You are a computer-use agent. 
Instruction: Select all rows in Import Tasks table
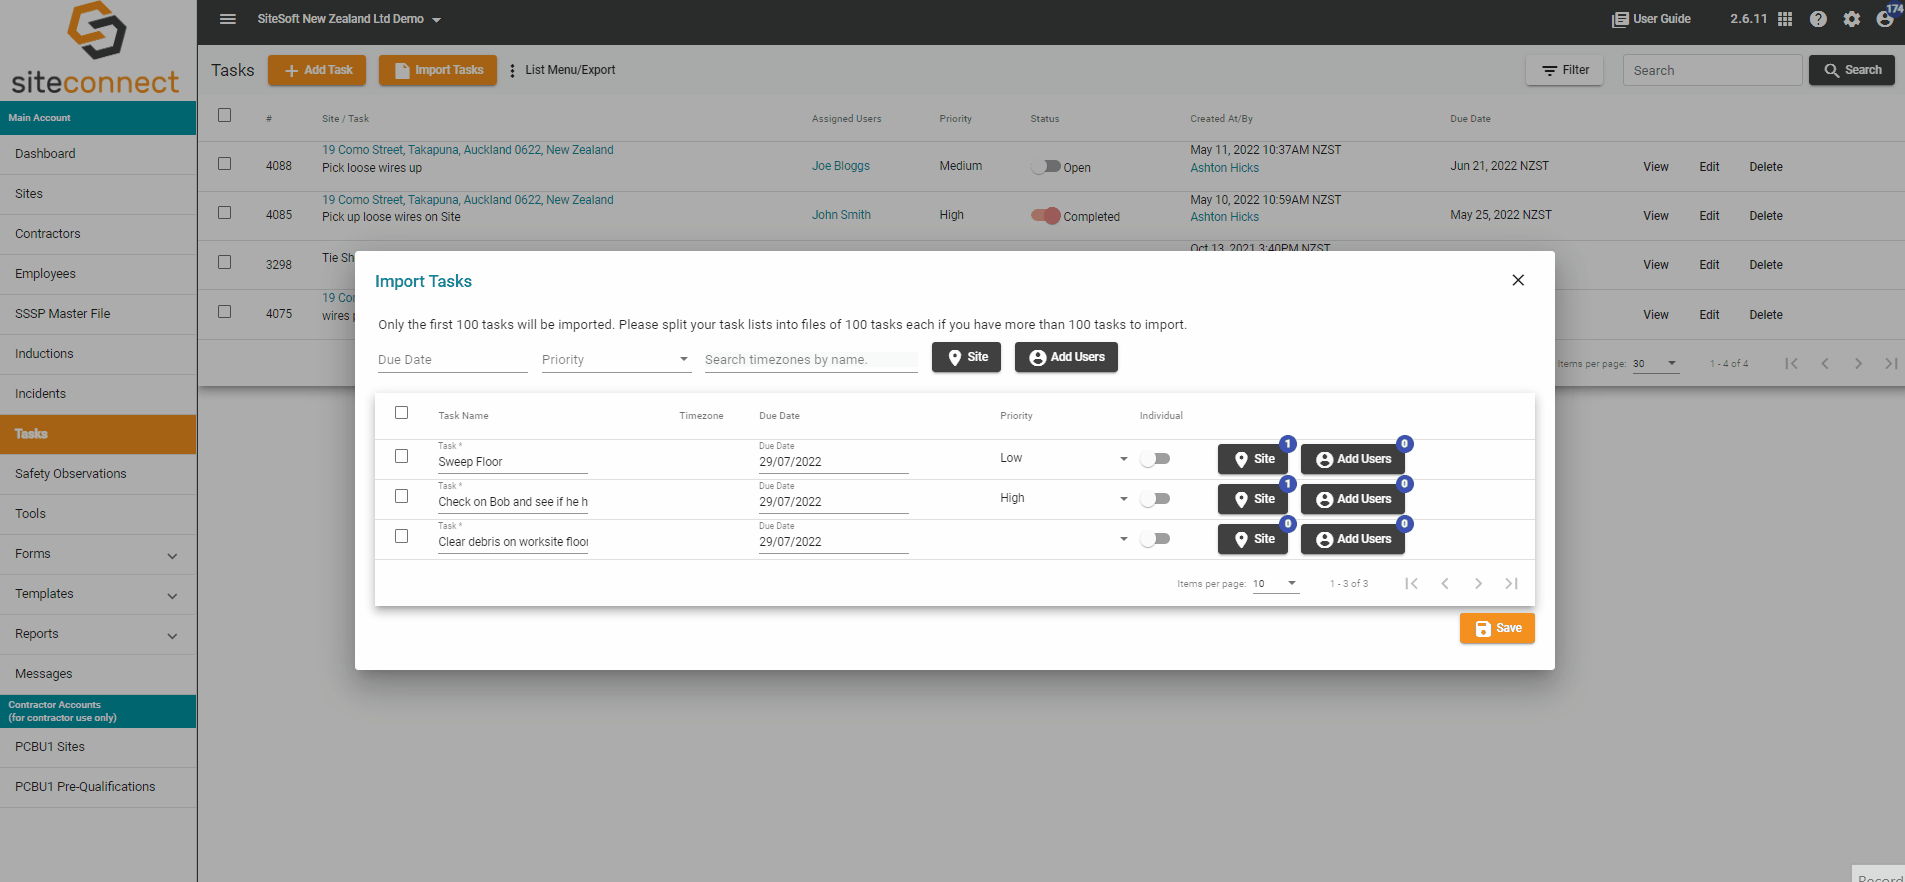click(x=402, y=413)
